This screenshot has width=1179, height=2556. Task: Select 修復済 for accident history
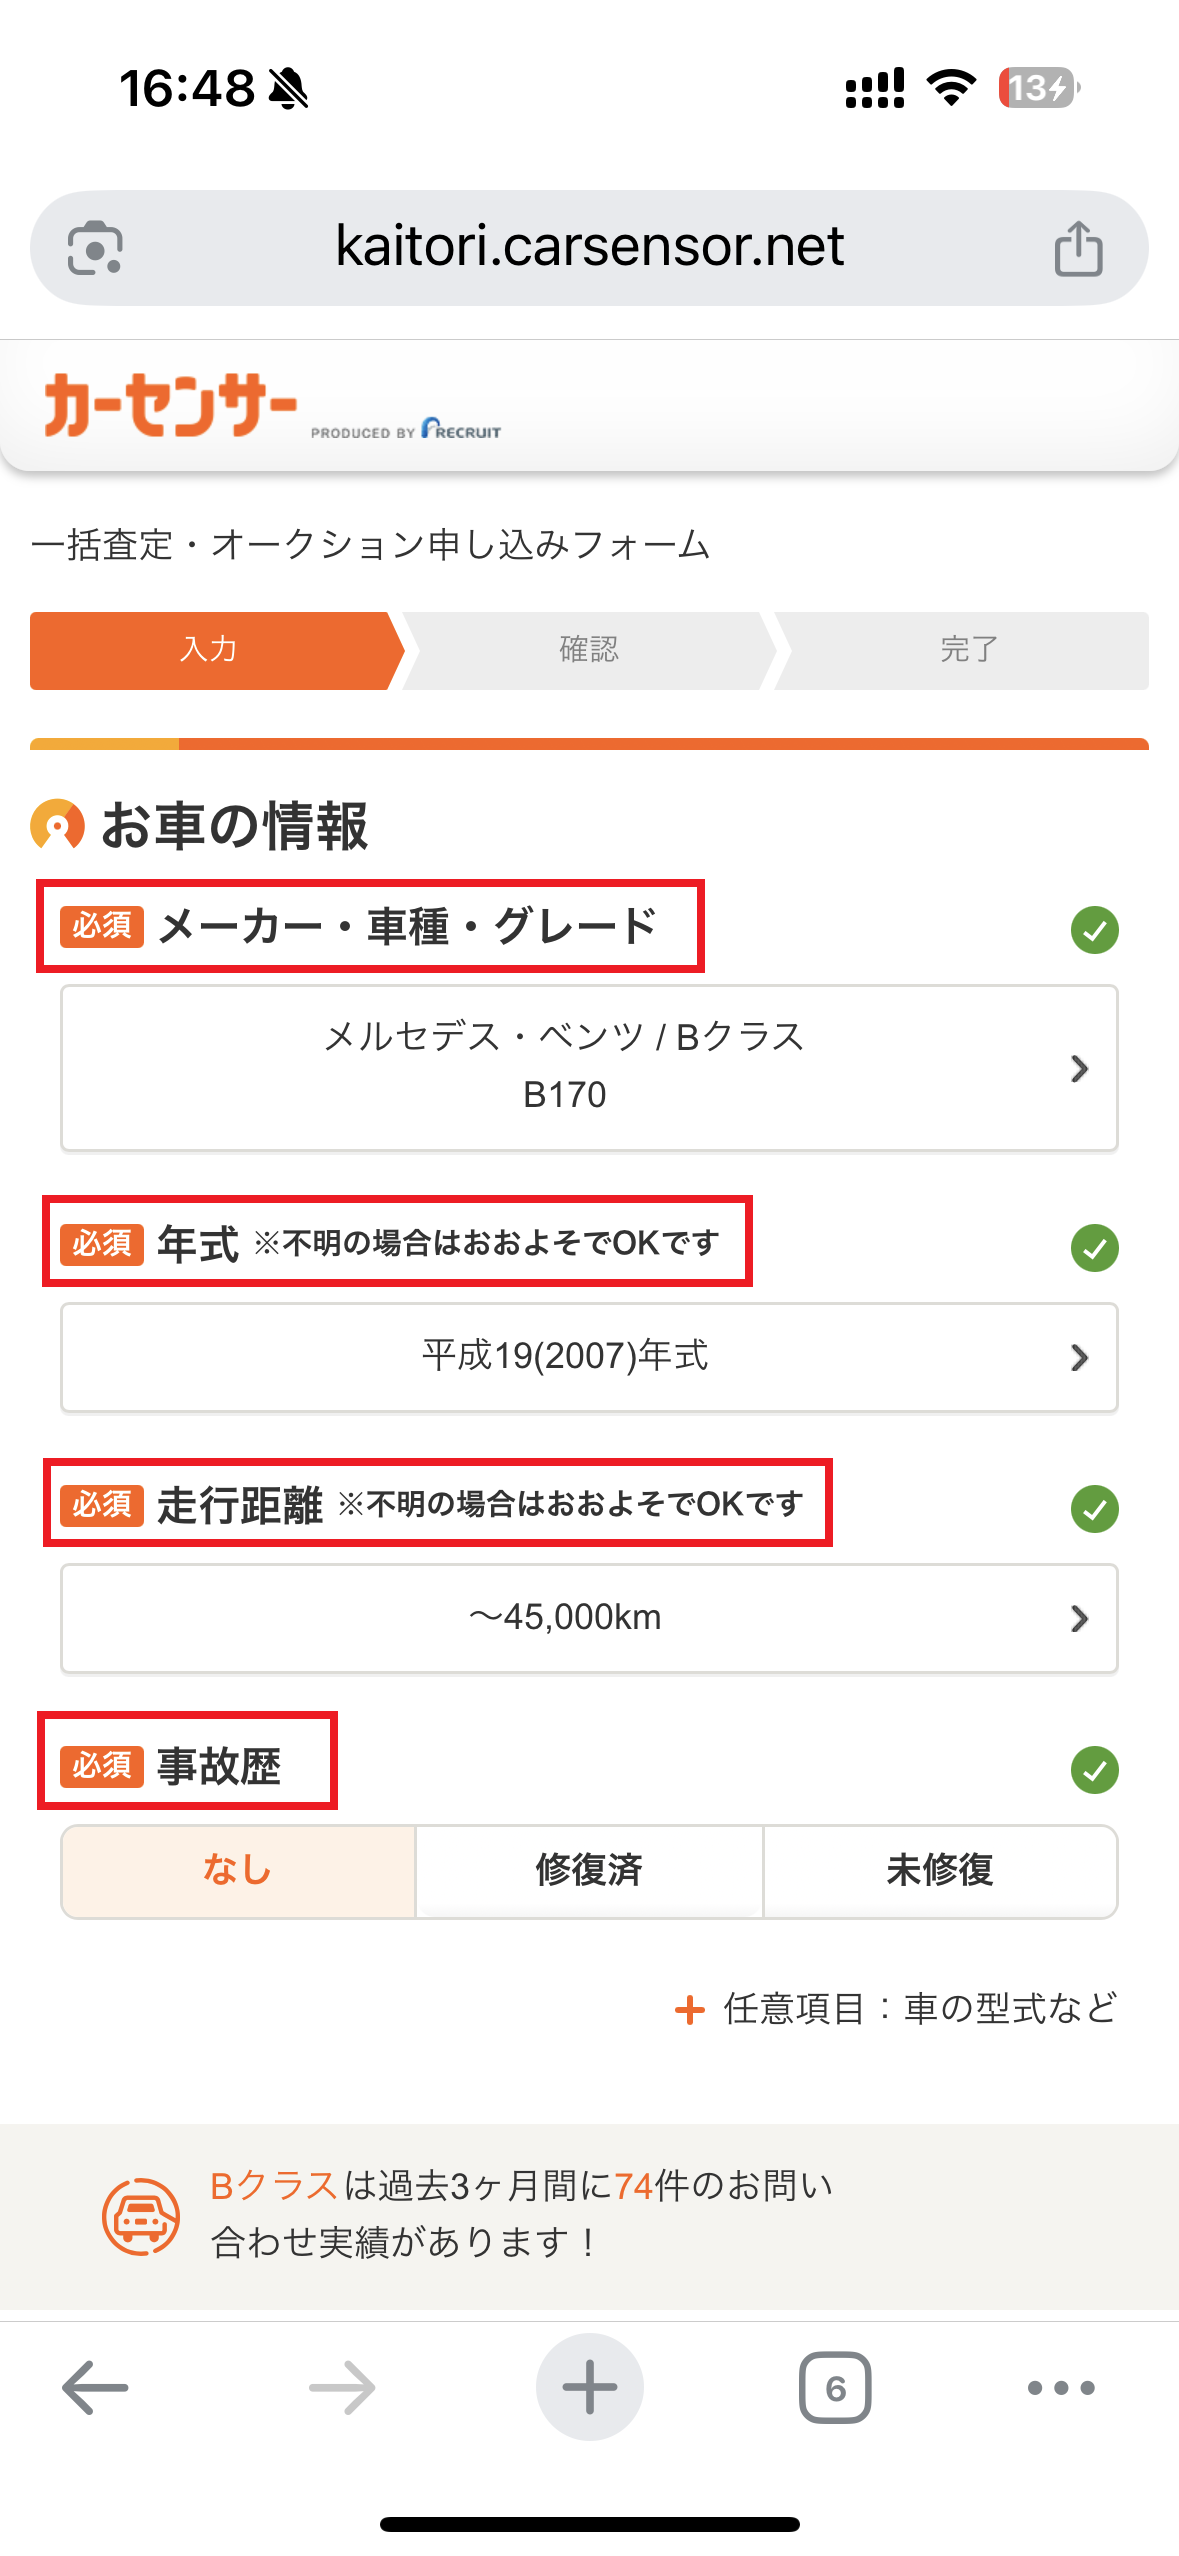[x=589, y=1870]
